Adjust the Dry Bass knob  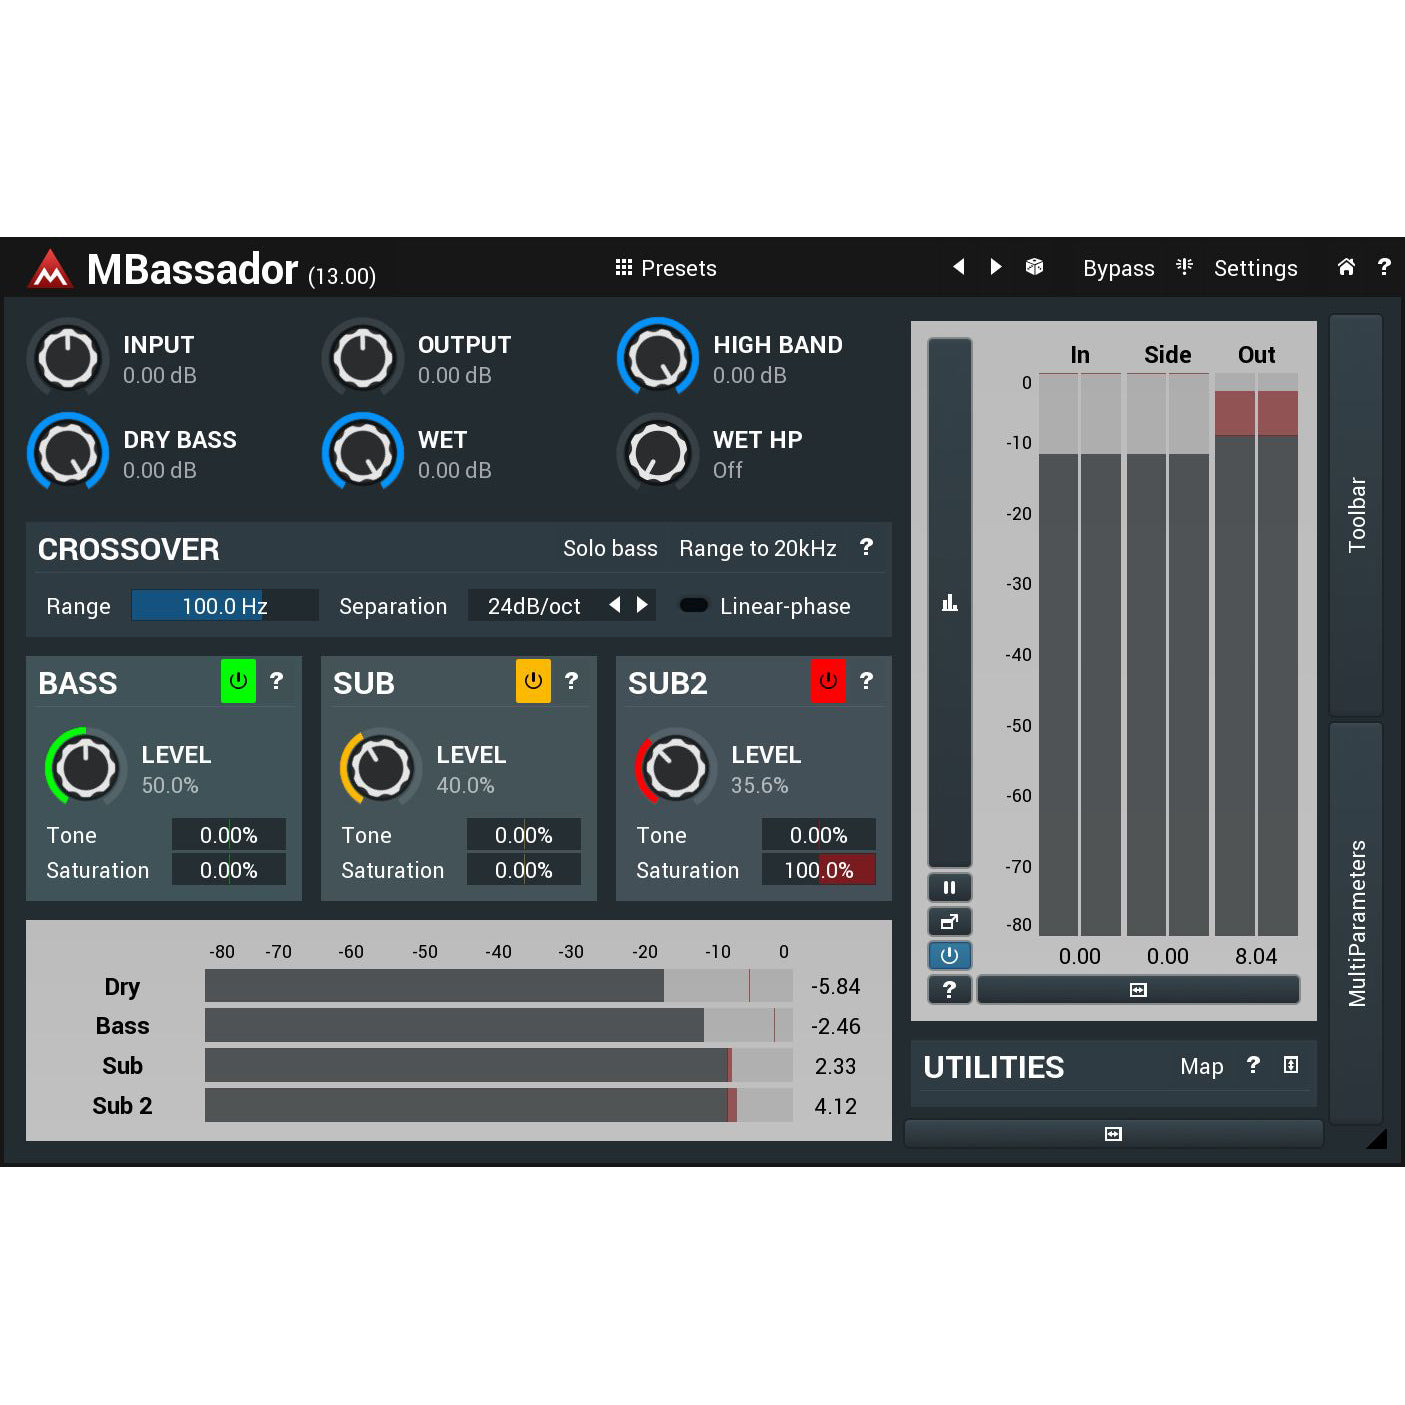click(67, 452)
